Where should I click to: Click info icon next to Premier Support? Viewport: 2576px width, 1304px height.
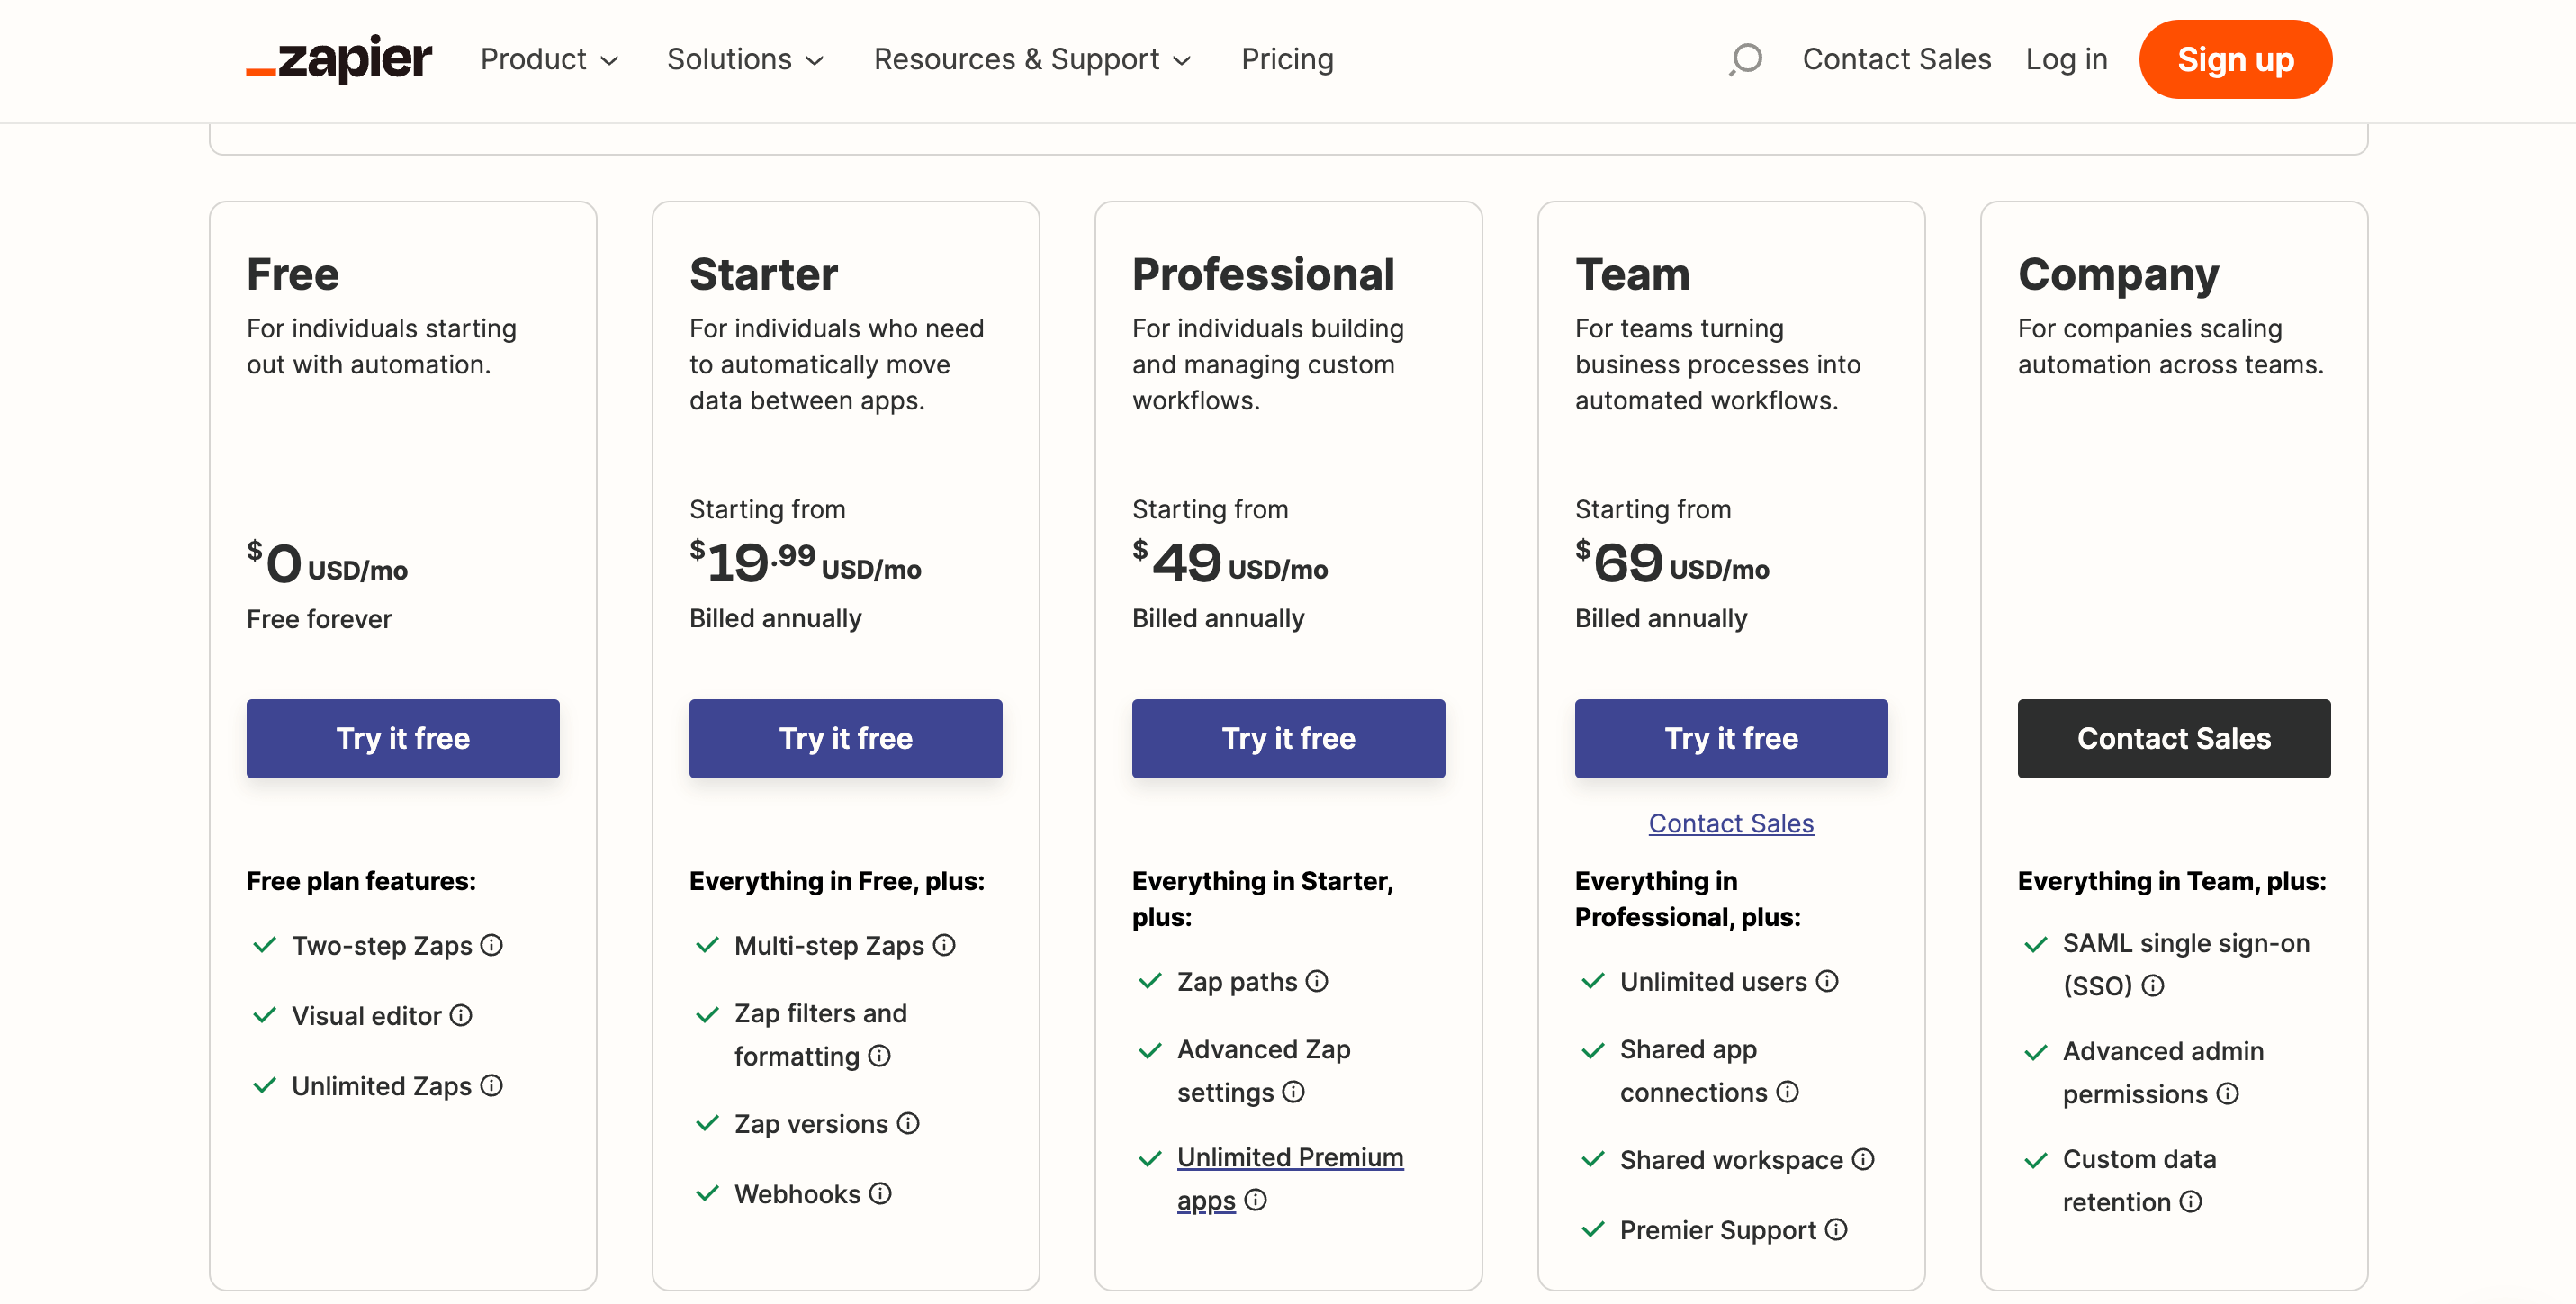coord(1836,1229)
